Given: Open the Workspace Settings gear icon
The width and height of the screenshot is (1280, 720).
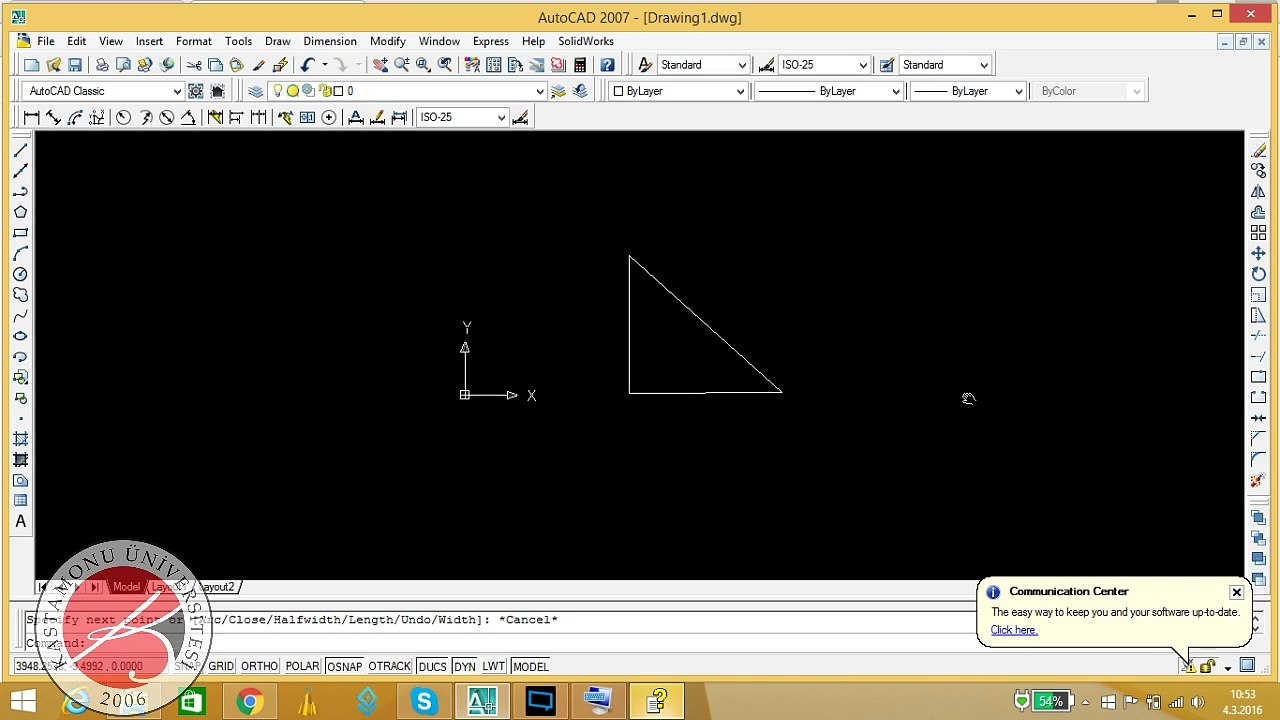Looking at the screenshot, I should (196, 91).
